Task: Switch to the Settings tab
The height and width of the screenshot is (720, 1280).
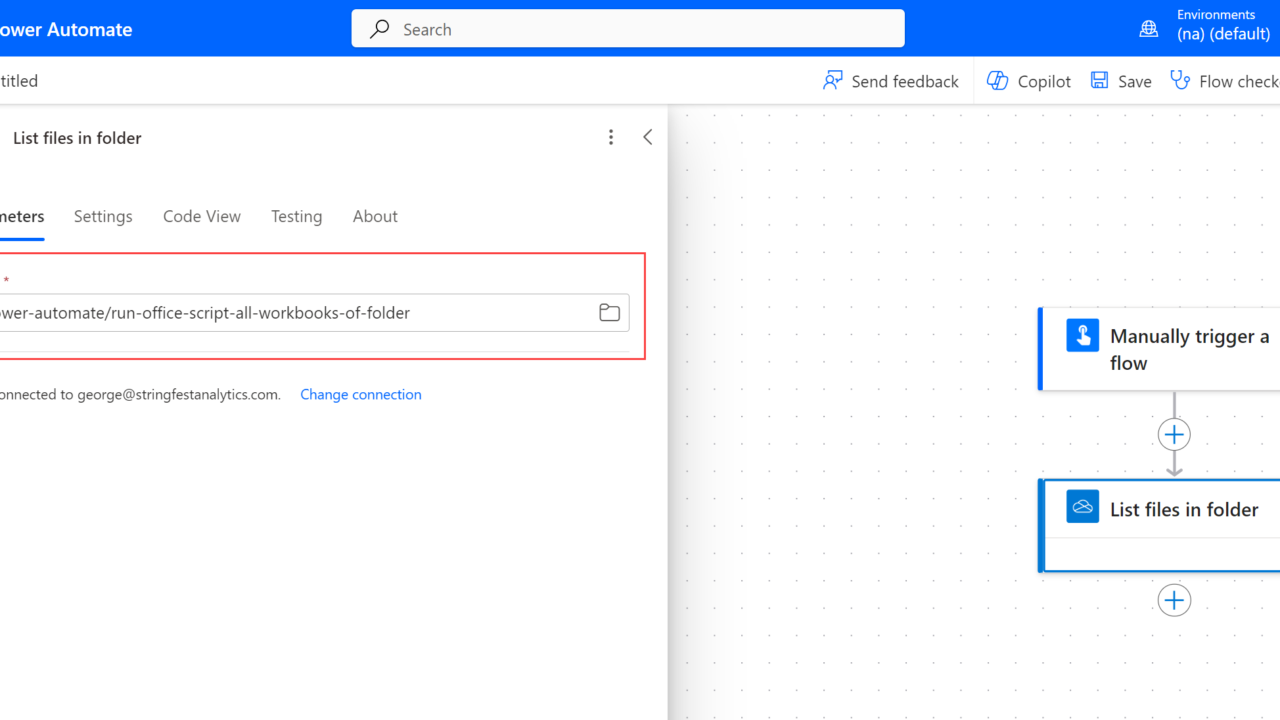Action: [x=103, y=216]
